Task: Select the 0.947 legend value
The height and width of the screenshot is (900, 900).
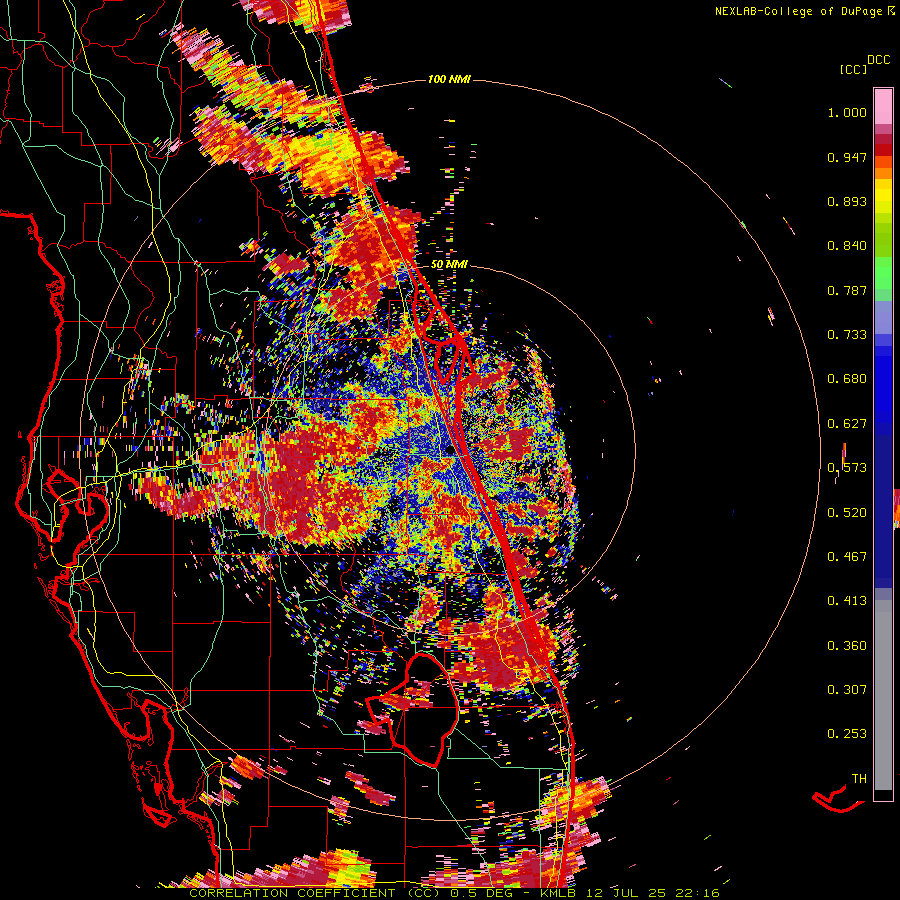Action: pos(847,157)
